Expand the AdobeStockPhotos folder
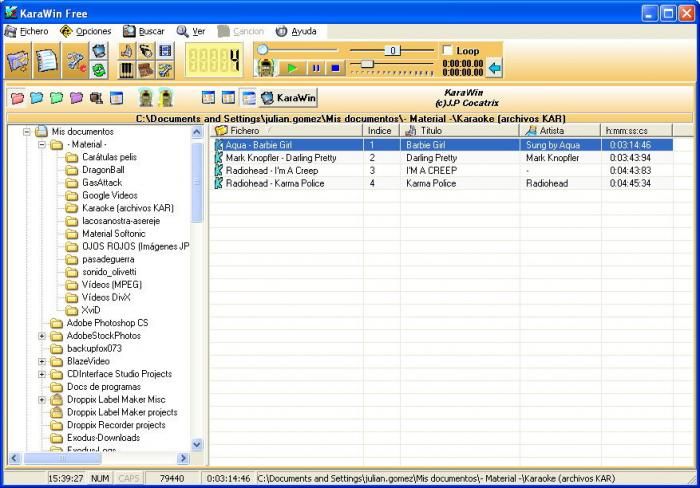This screenshot has height=488, width=700. pyautogui.click(x=43, y=336)
